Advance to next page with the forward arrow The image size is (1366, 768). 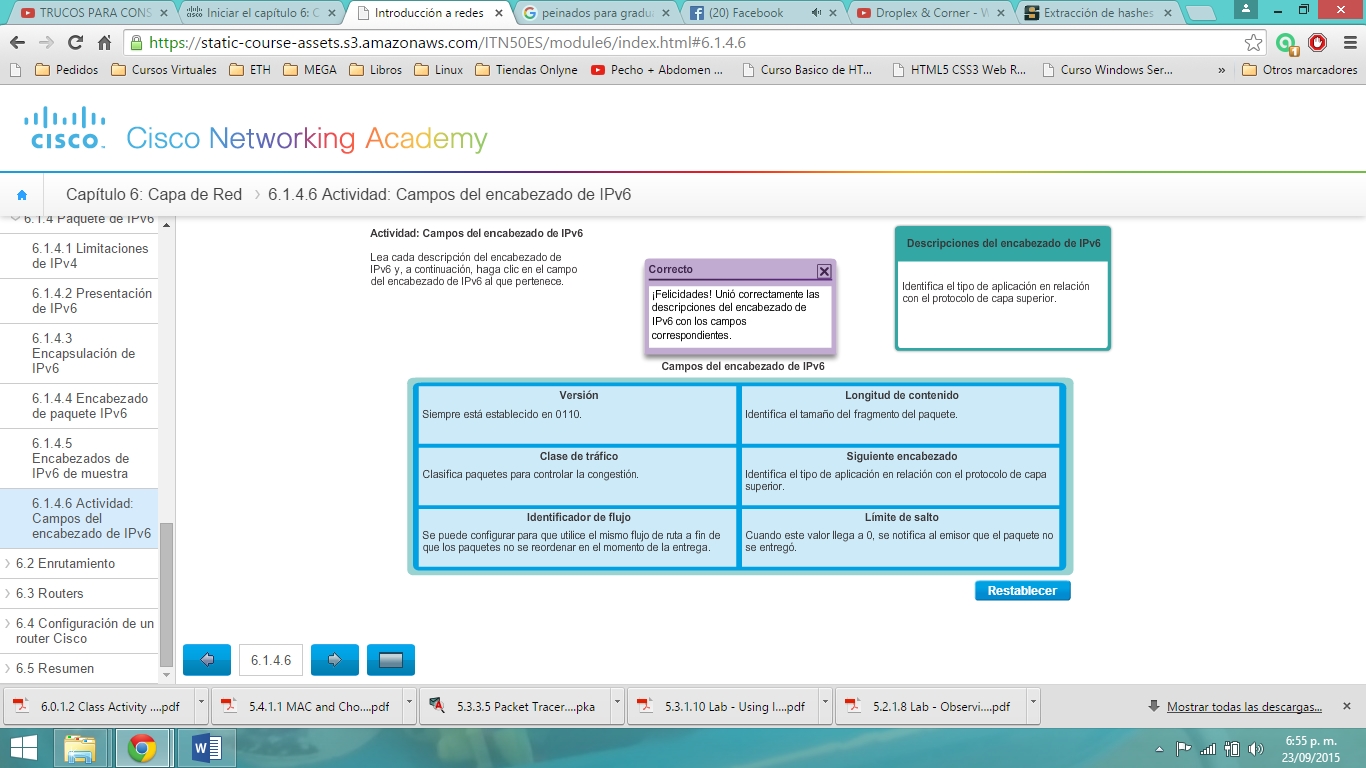[334, 659]
